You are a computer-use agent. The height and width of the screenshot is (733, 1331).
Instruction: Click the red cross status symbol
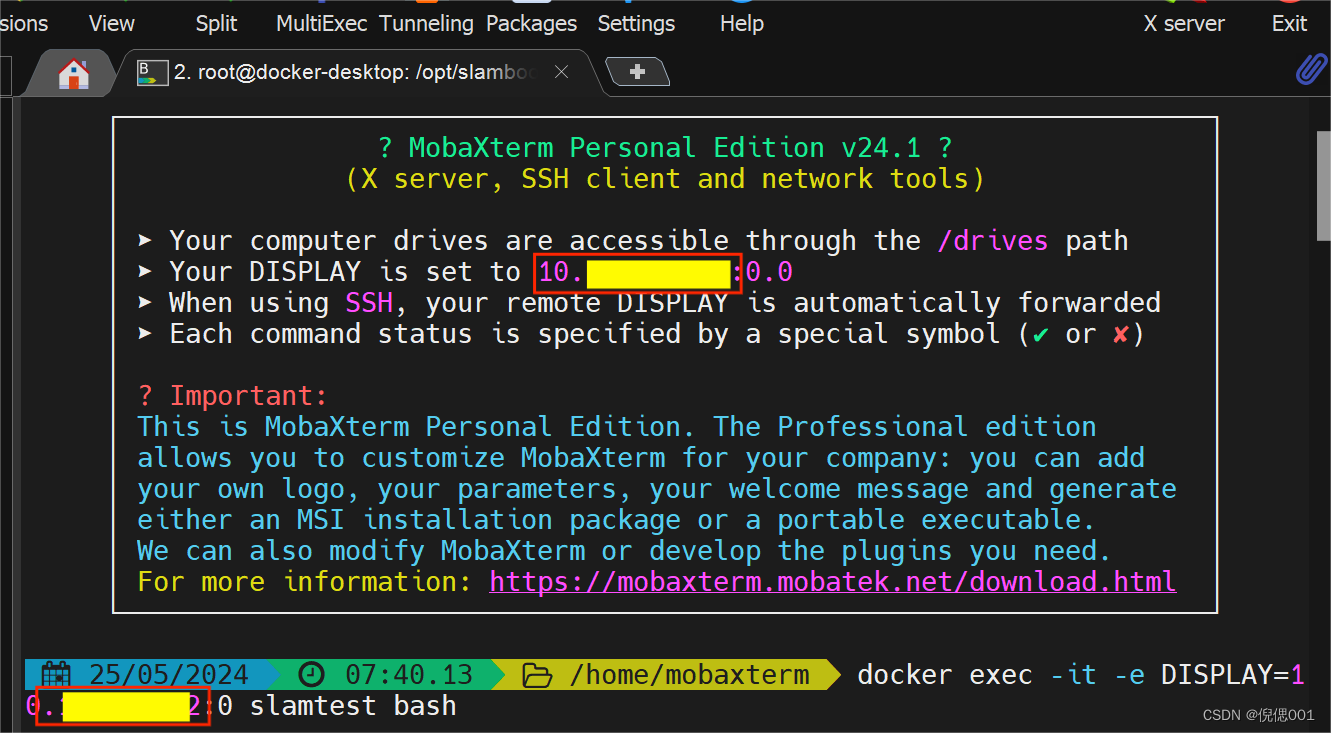pos(1120,334)
